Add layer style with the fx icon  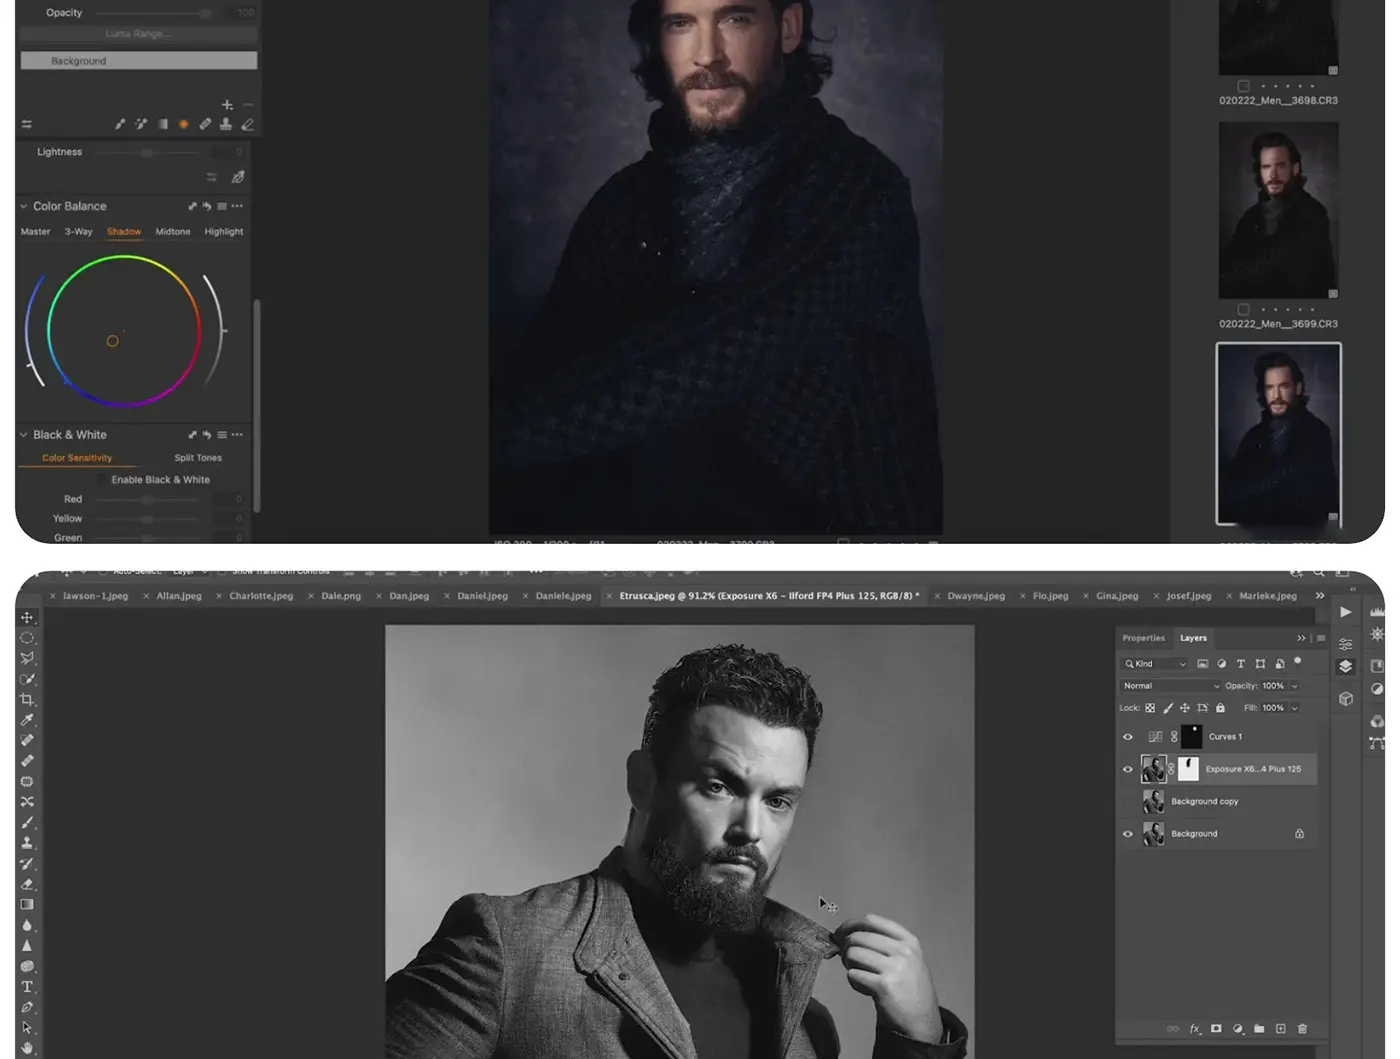(x=1195, y=1029)
